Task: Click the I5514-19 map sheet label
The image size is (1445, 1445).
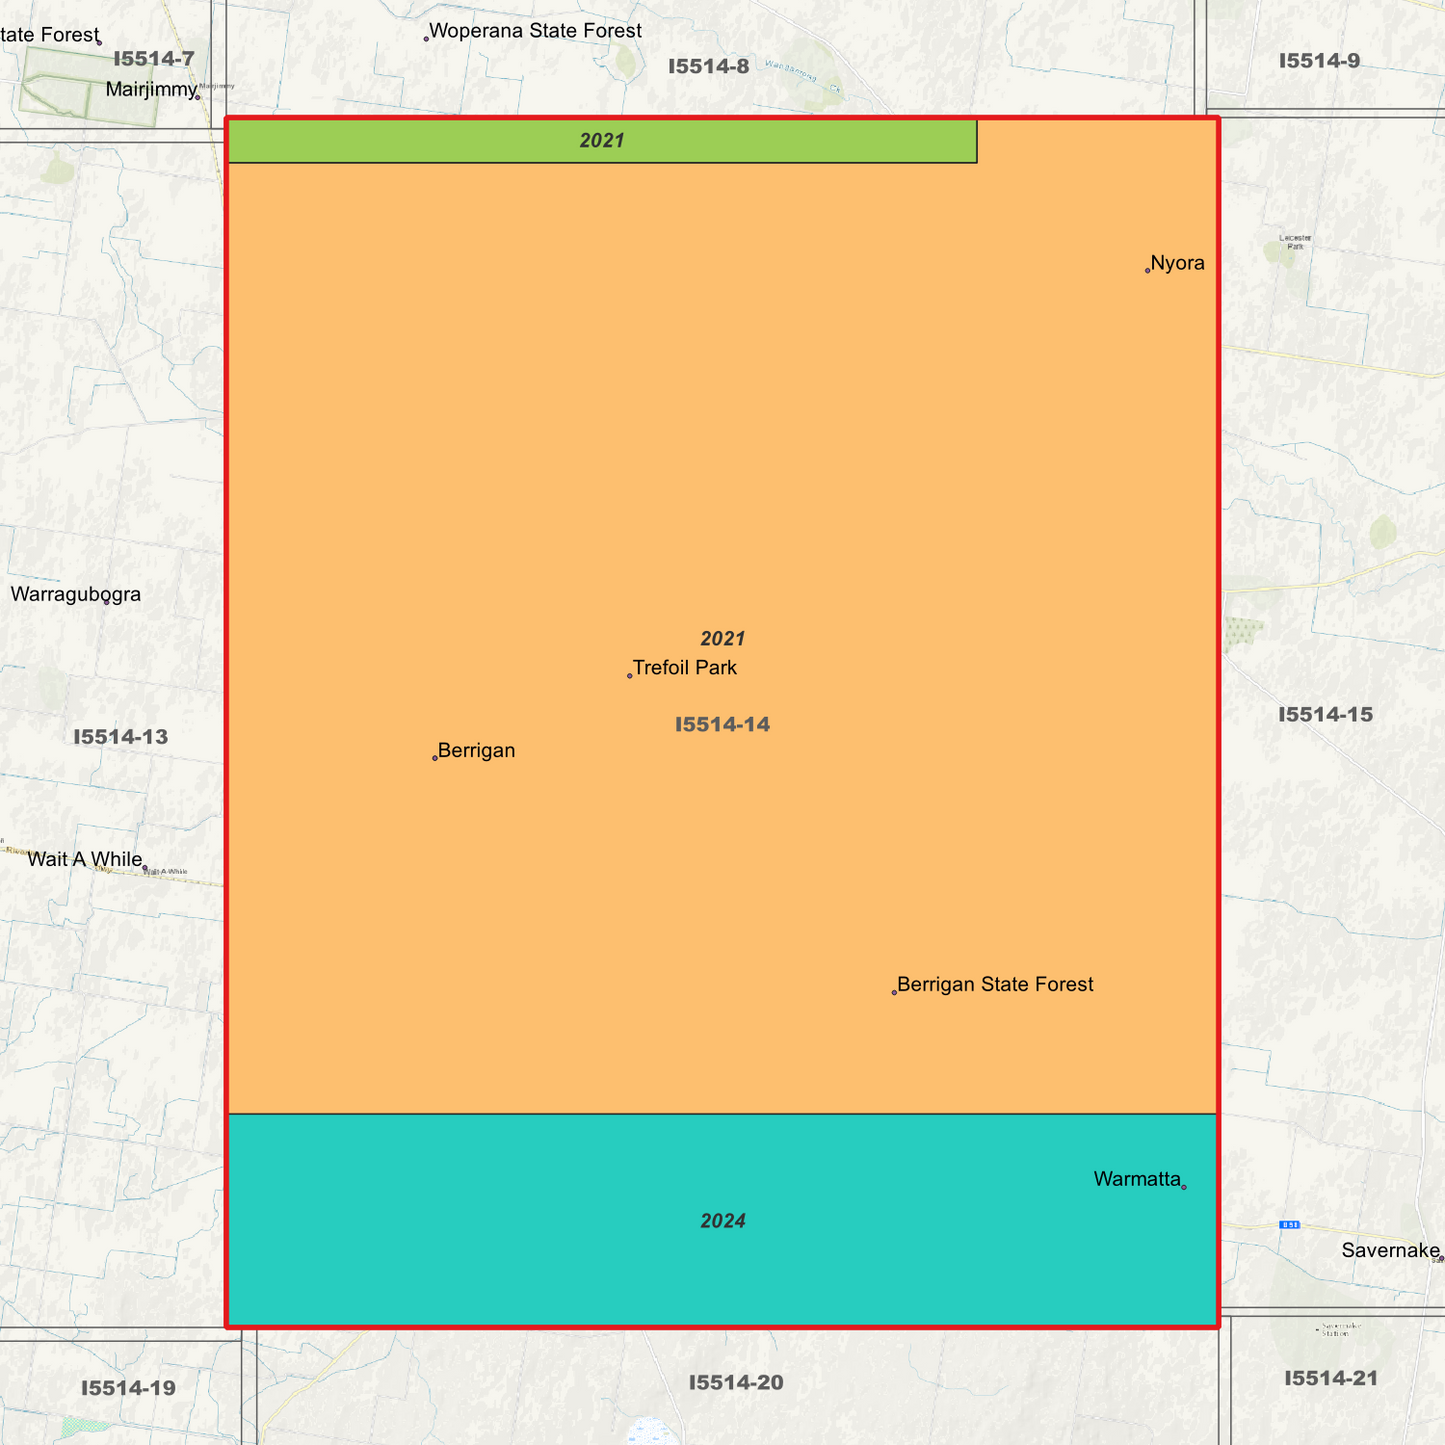Action: click(x=128, y=1388)
